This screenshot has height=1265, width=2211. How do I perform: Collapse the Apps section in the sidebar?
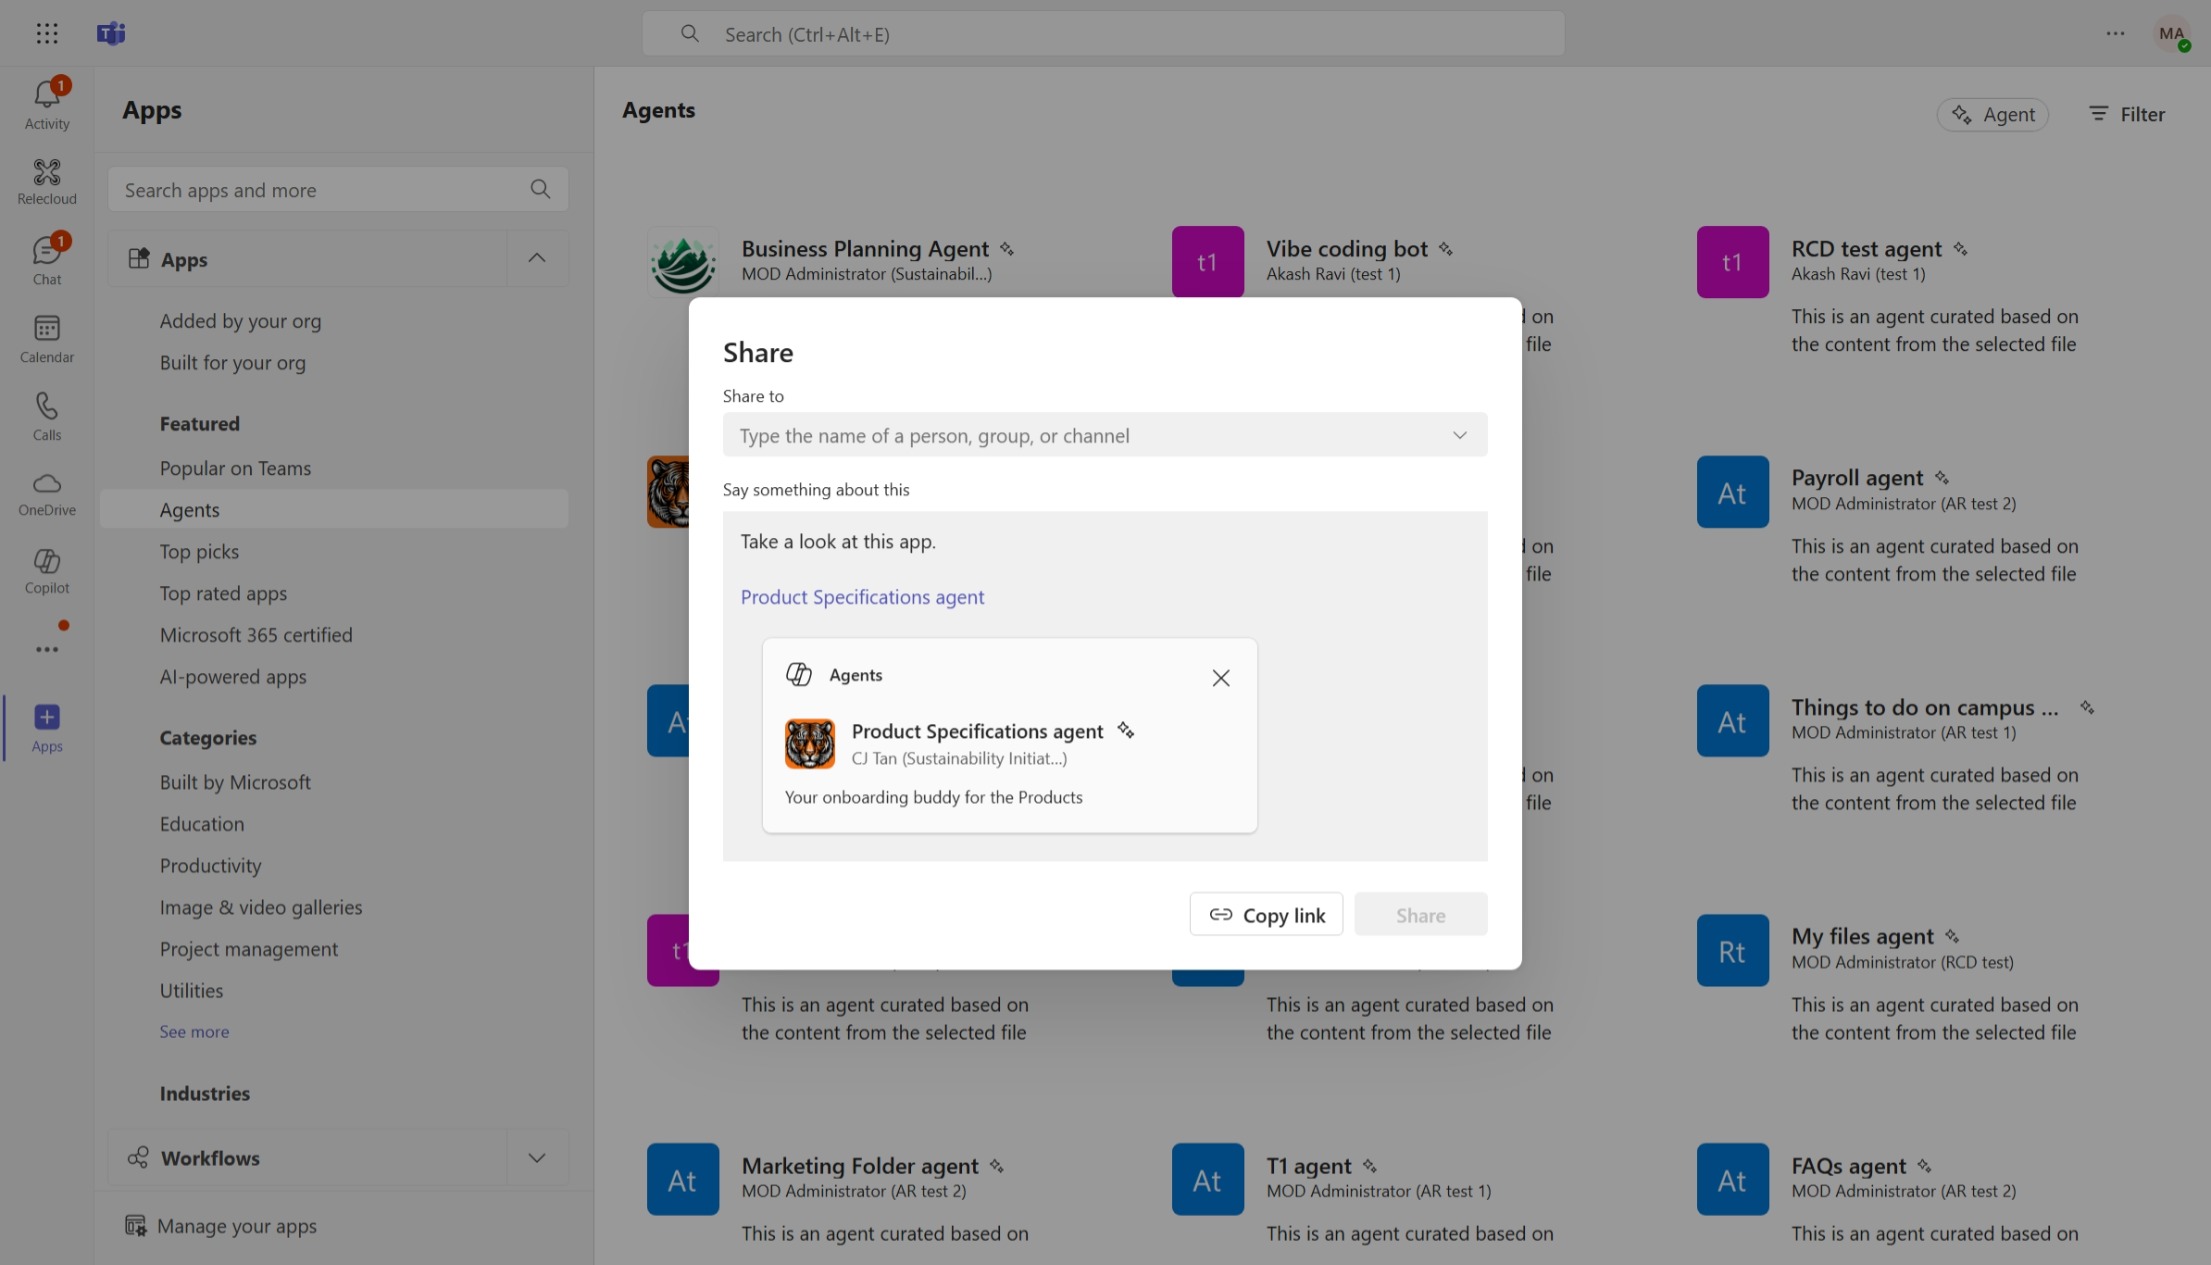537,258
